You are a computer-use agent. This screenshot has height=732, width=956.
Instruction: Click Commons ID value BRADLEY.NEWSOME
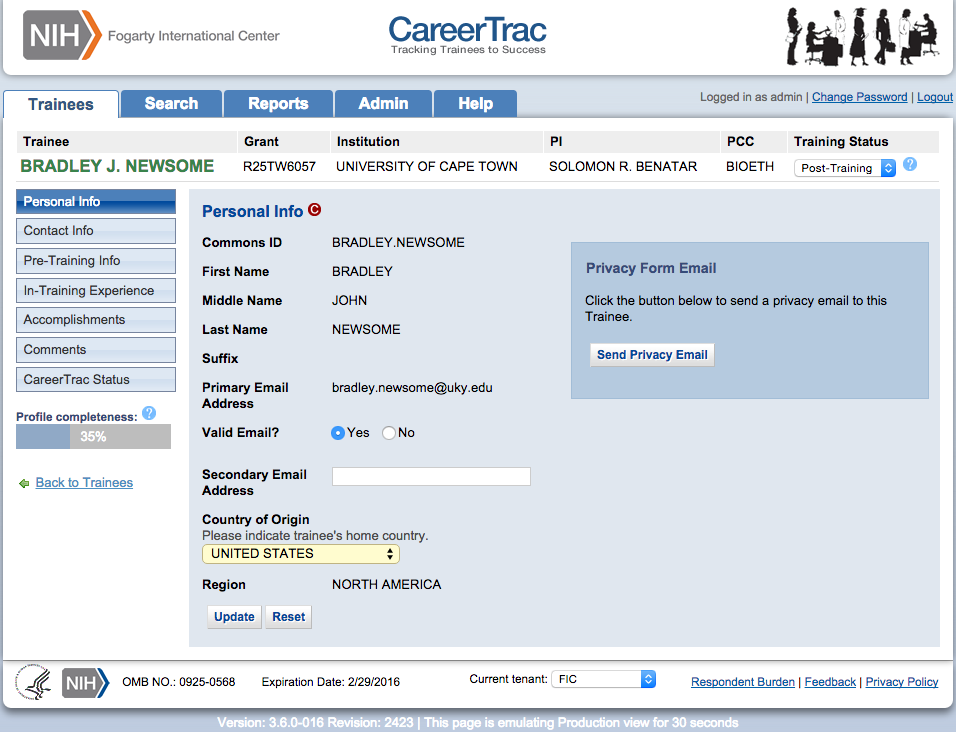coord(398,243)
